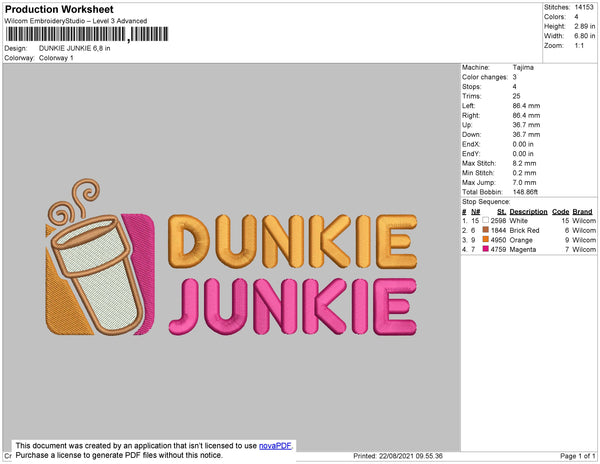Click the Height value '2.89 in'
600x464 pixels.
[x=585, y=26]
